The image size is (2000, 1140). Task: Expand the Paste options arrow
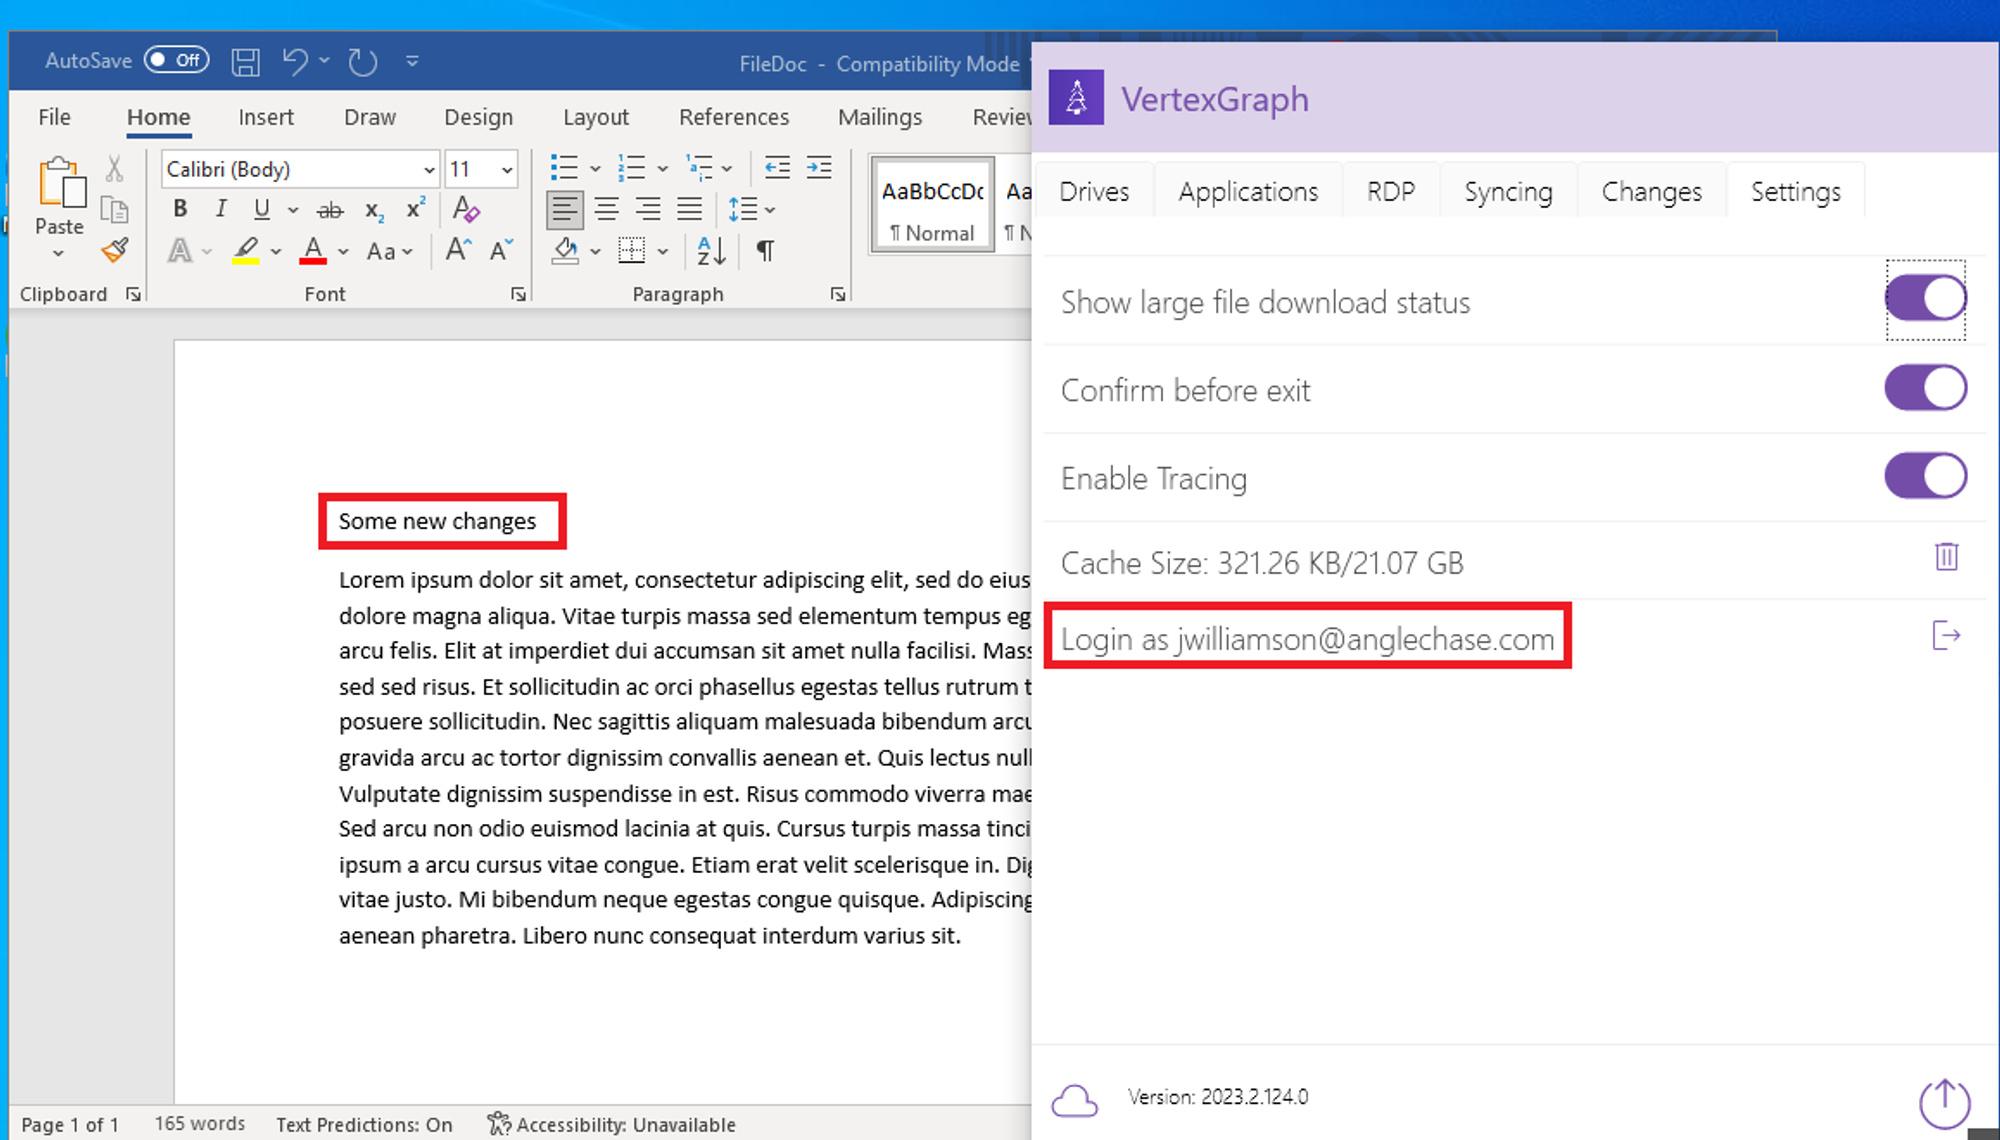[x=59, y=253]
